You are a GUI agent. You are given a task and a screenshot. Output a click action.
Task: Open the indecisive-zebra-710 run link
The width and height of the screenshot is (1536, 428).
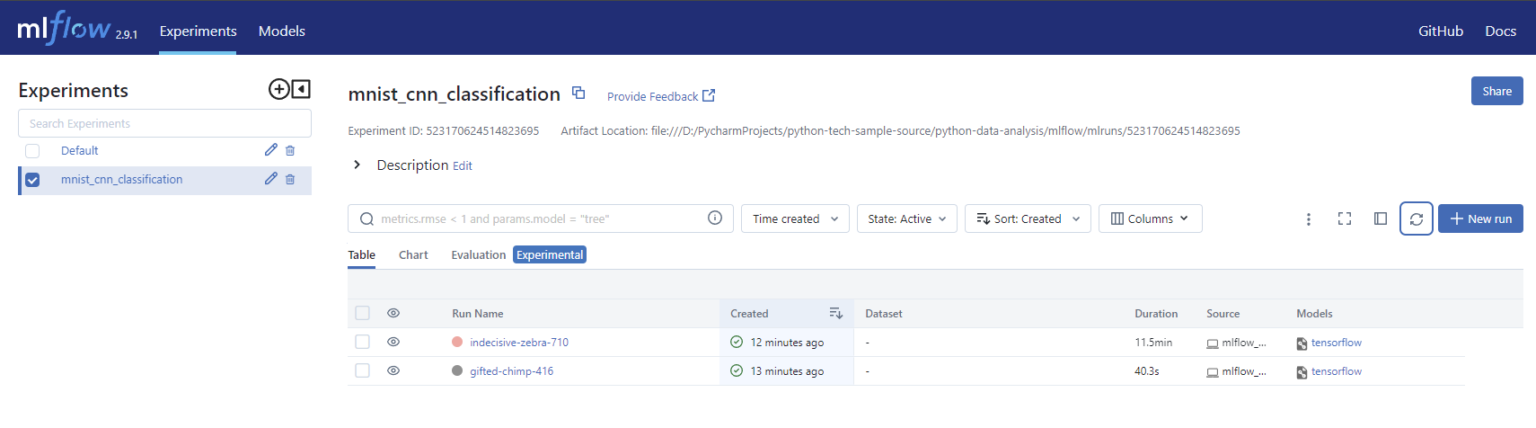click(x=519, y=342)
